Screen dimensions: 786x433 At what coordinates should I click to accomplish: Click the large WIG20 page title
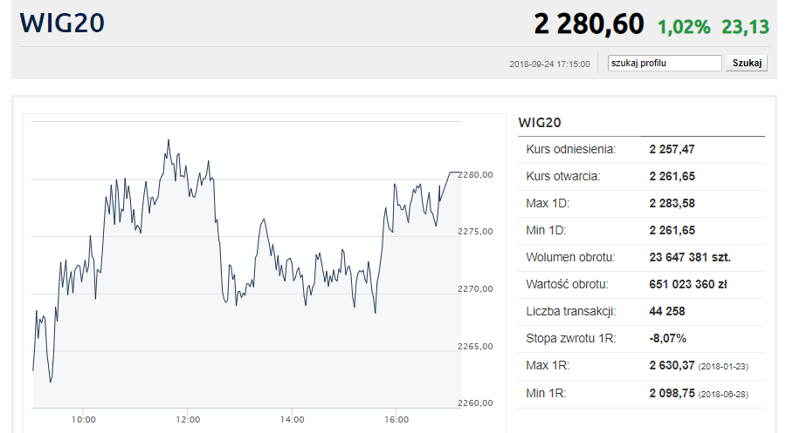62,23
